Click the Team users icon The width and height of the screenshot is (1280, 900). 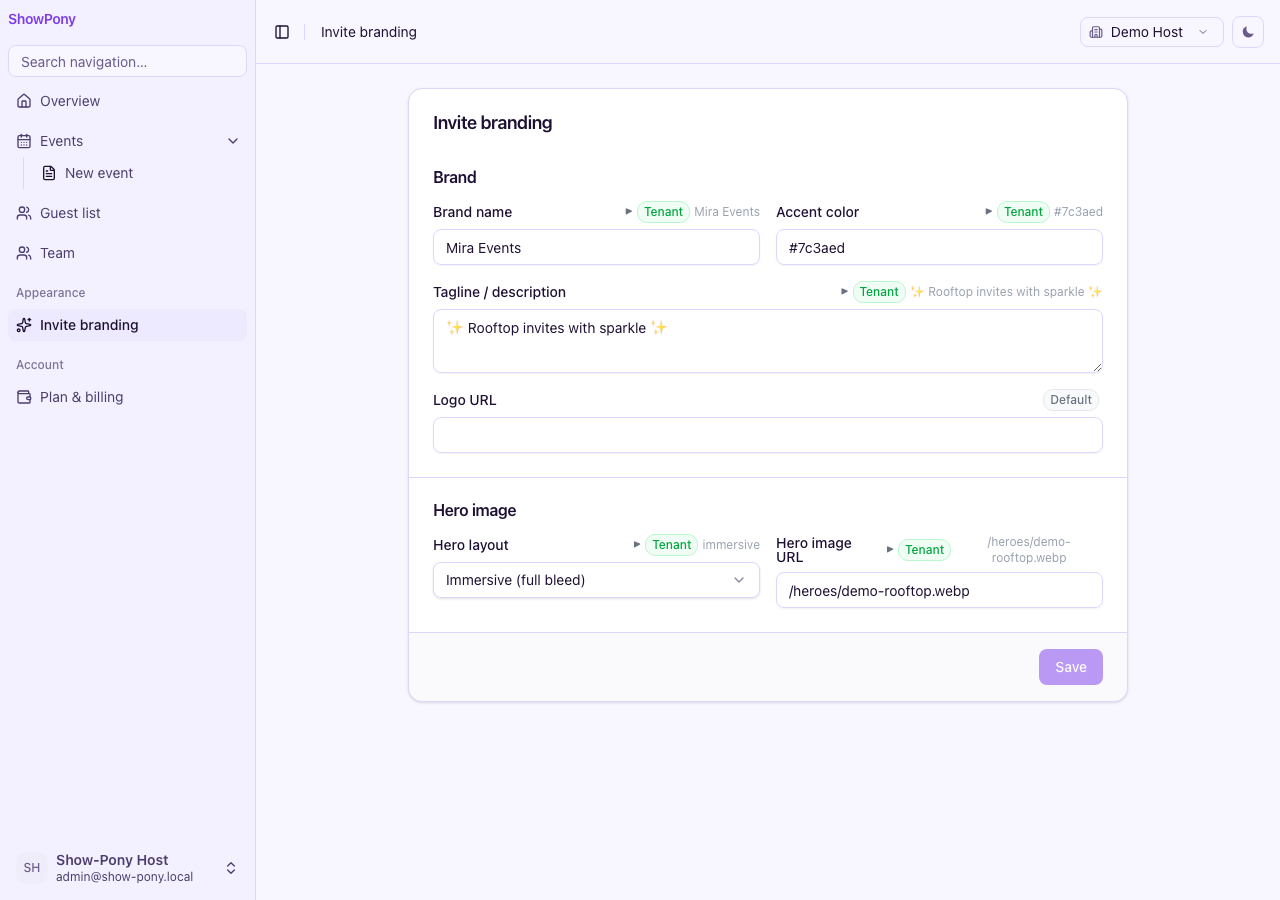point(24,253)
